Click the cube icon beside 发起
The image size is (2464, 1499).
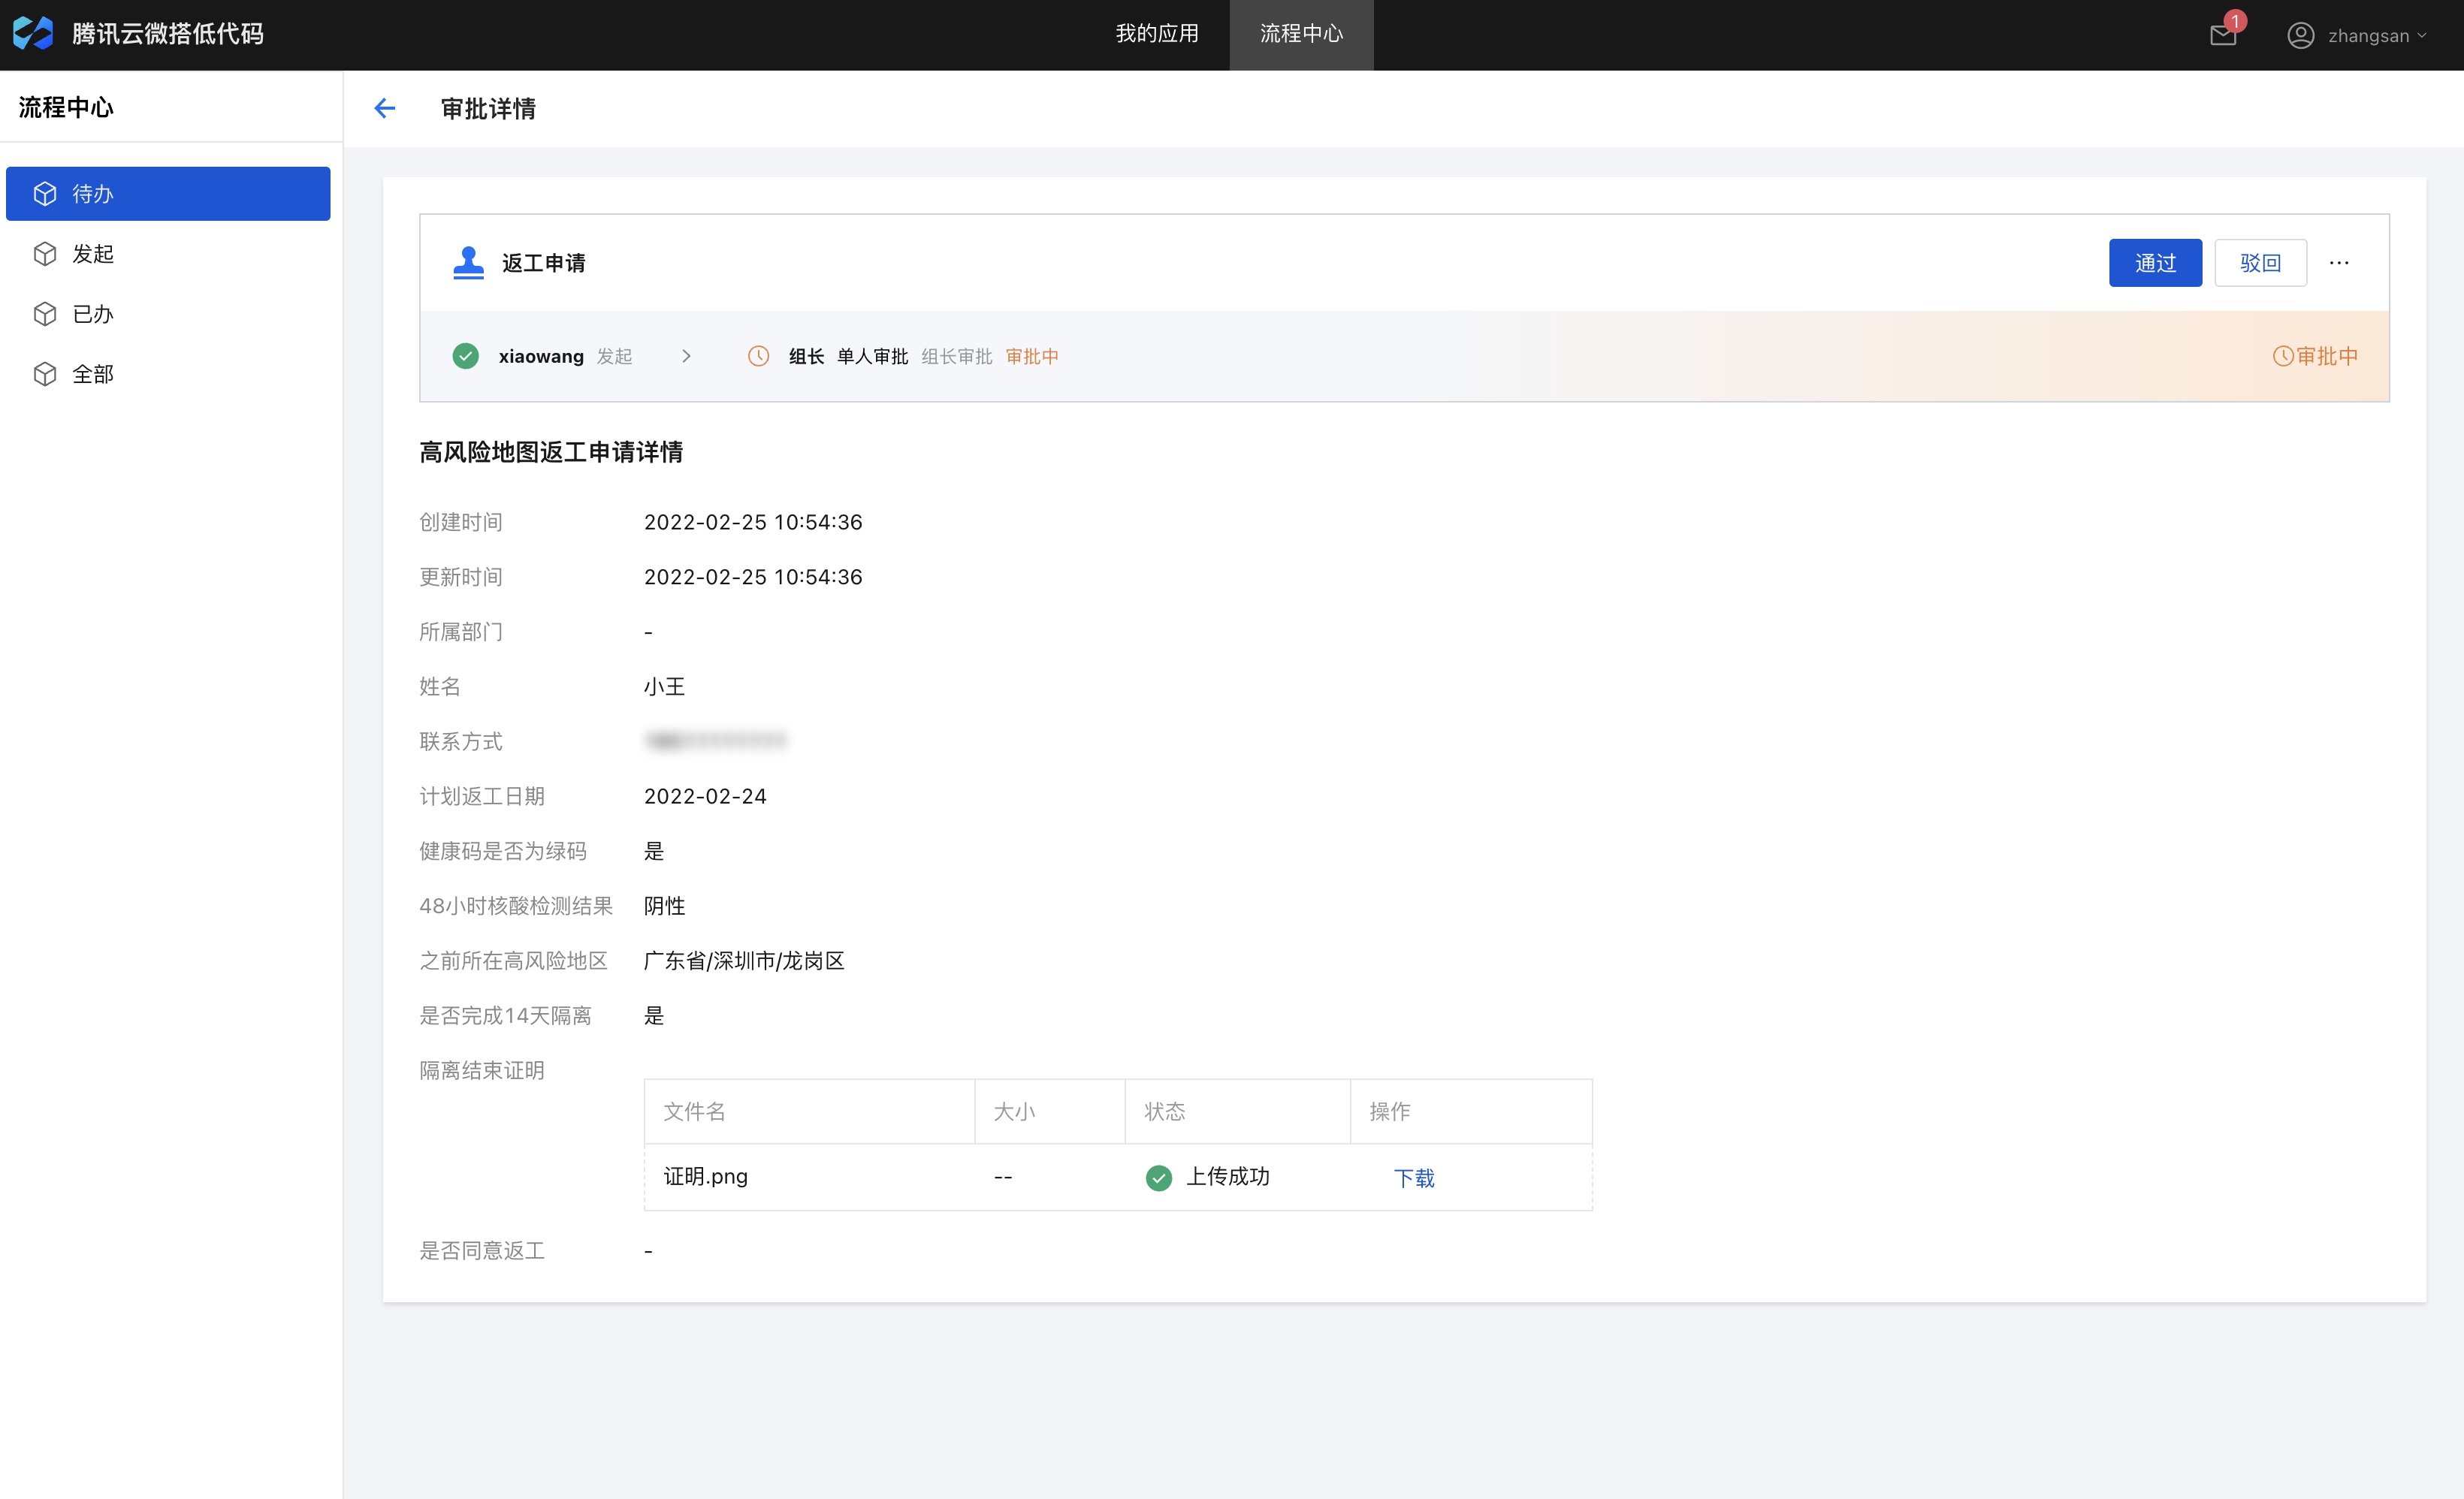tap(45, 254)
